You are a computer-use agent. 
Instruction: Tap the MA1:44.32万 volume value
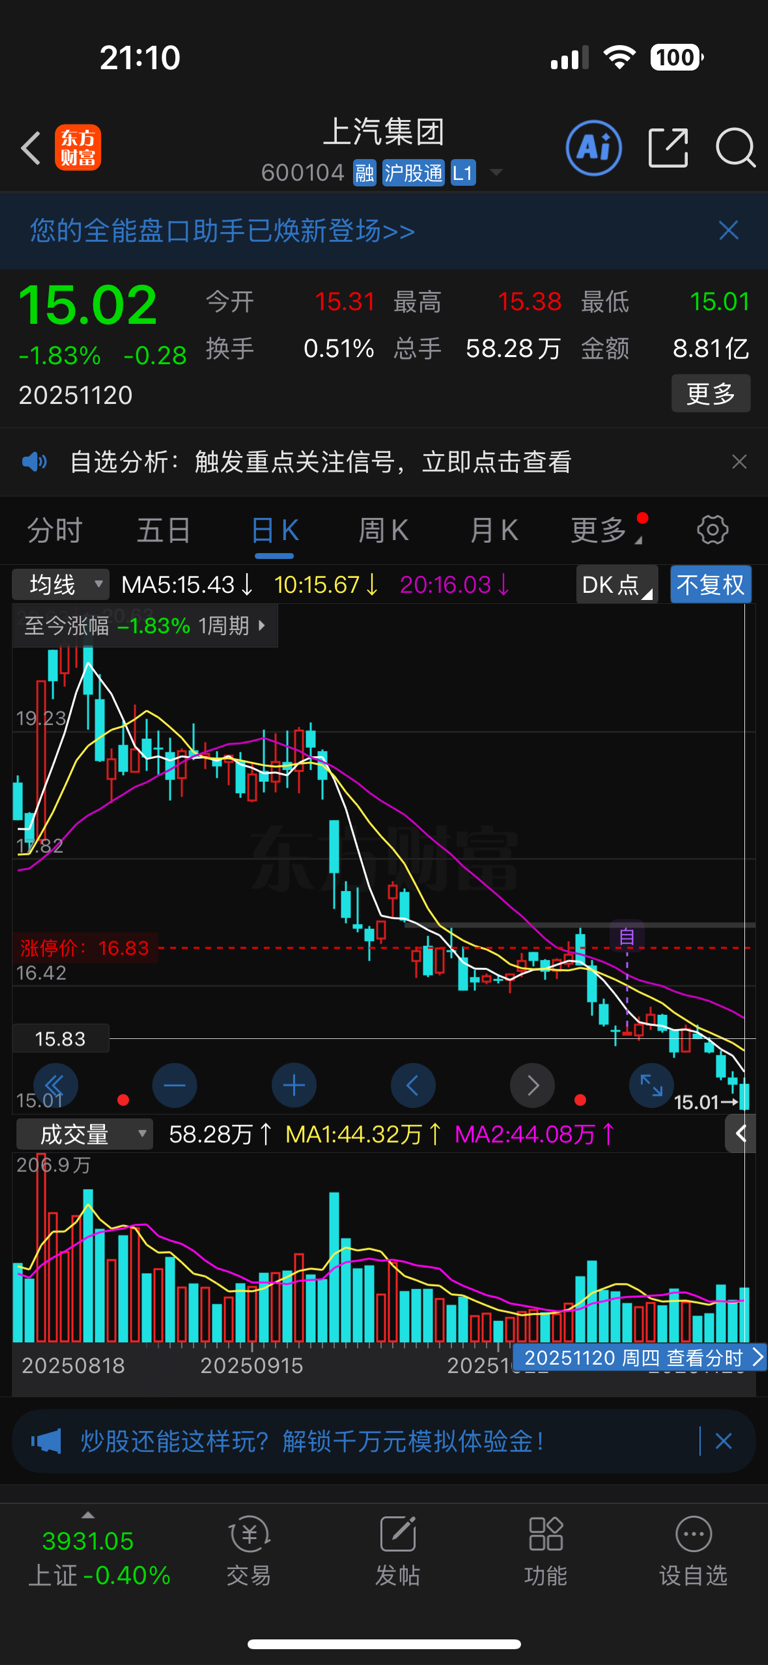coord(364,1134)
